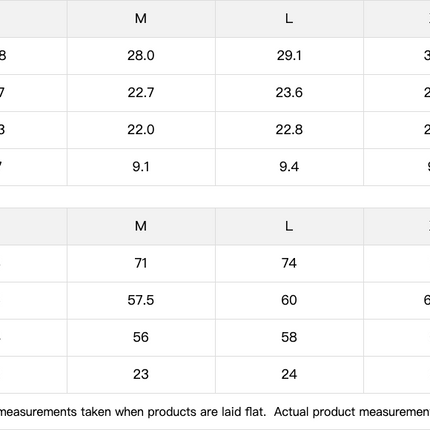430x430 pixels.
Task: Click the L header in lower table
Action: click(289, 226)
